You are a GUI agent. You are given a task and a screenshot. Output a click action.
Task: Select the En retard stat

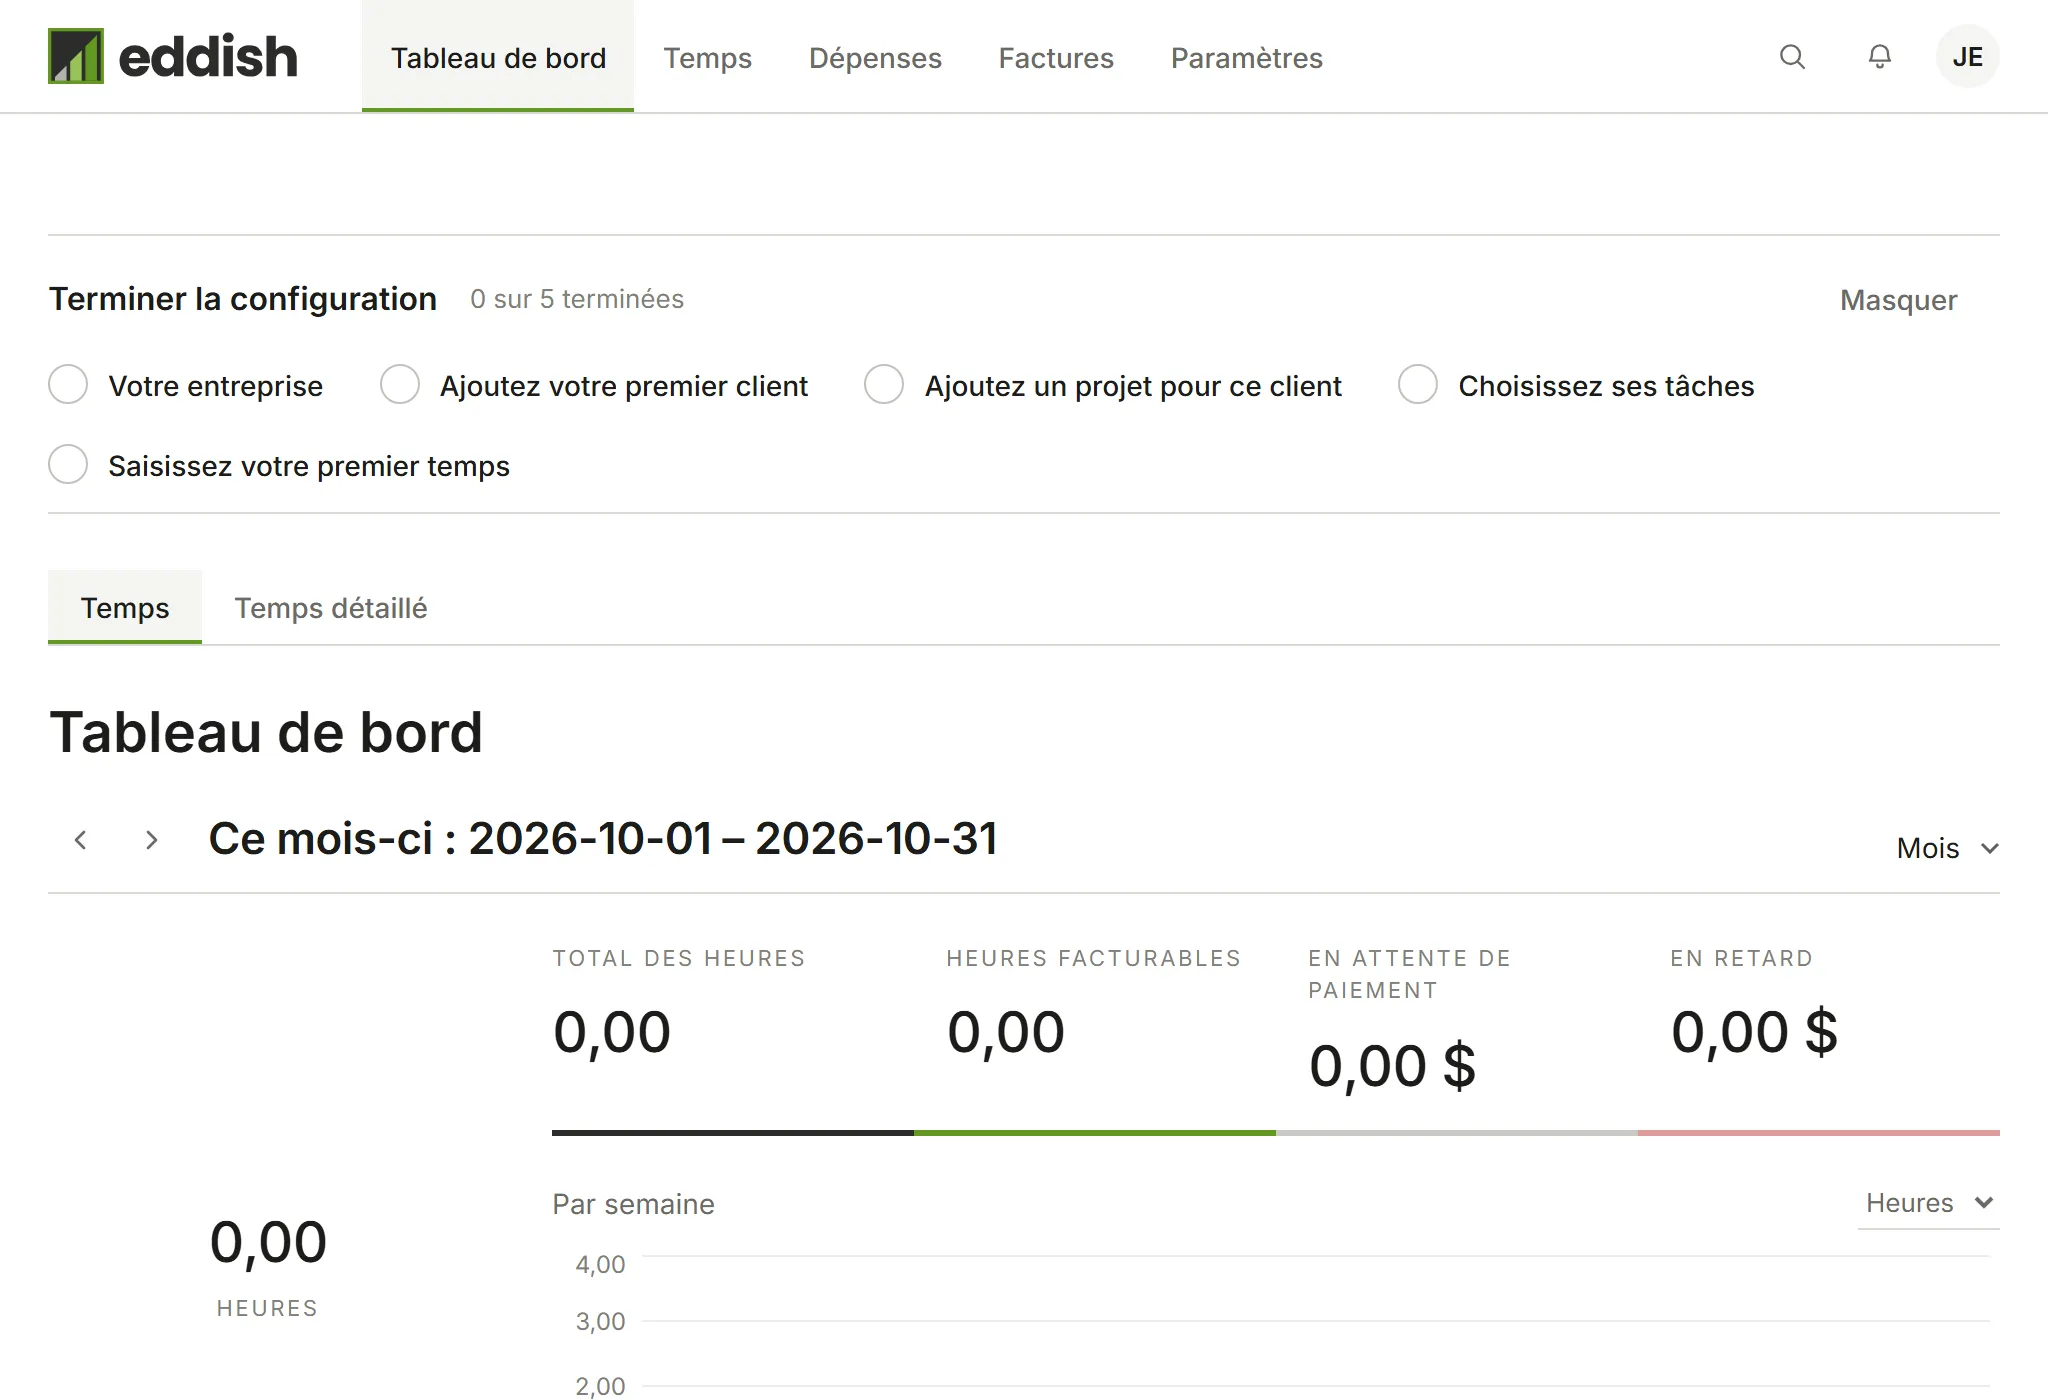pyautogui.click(x=1819, y=1038)
